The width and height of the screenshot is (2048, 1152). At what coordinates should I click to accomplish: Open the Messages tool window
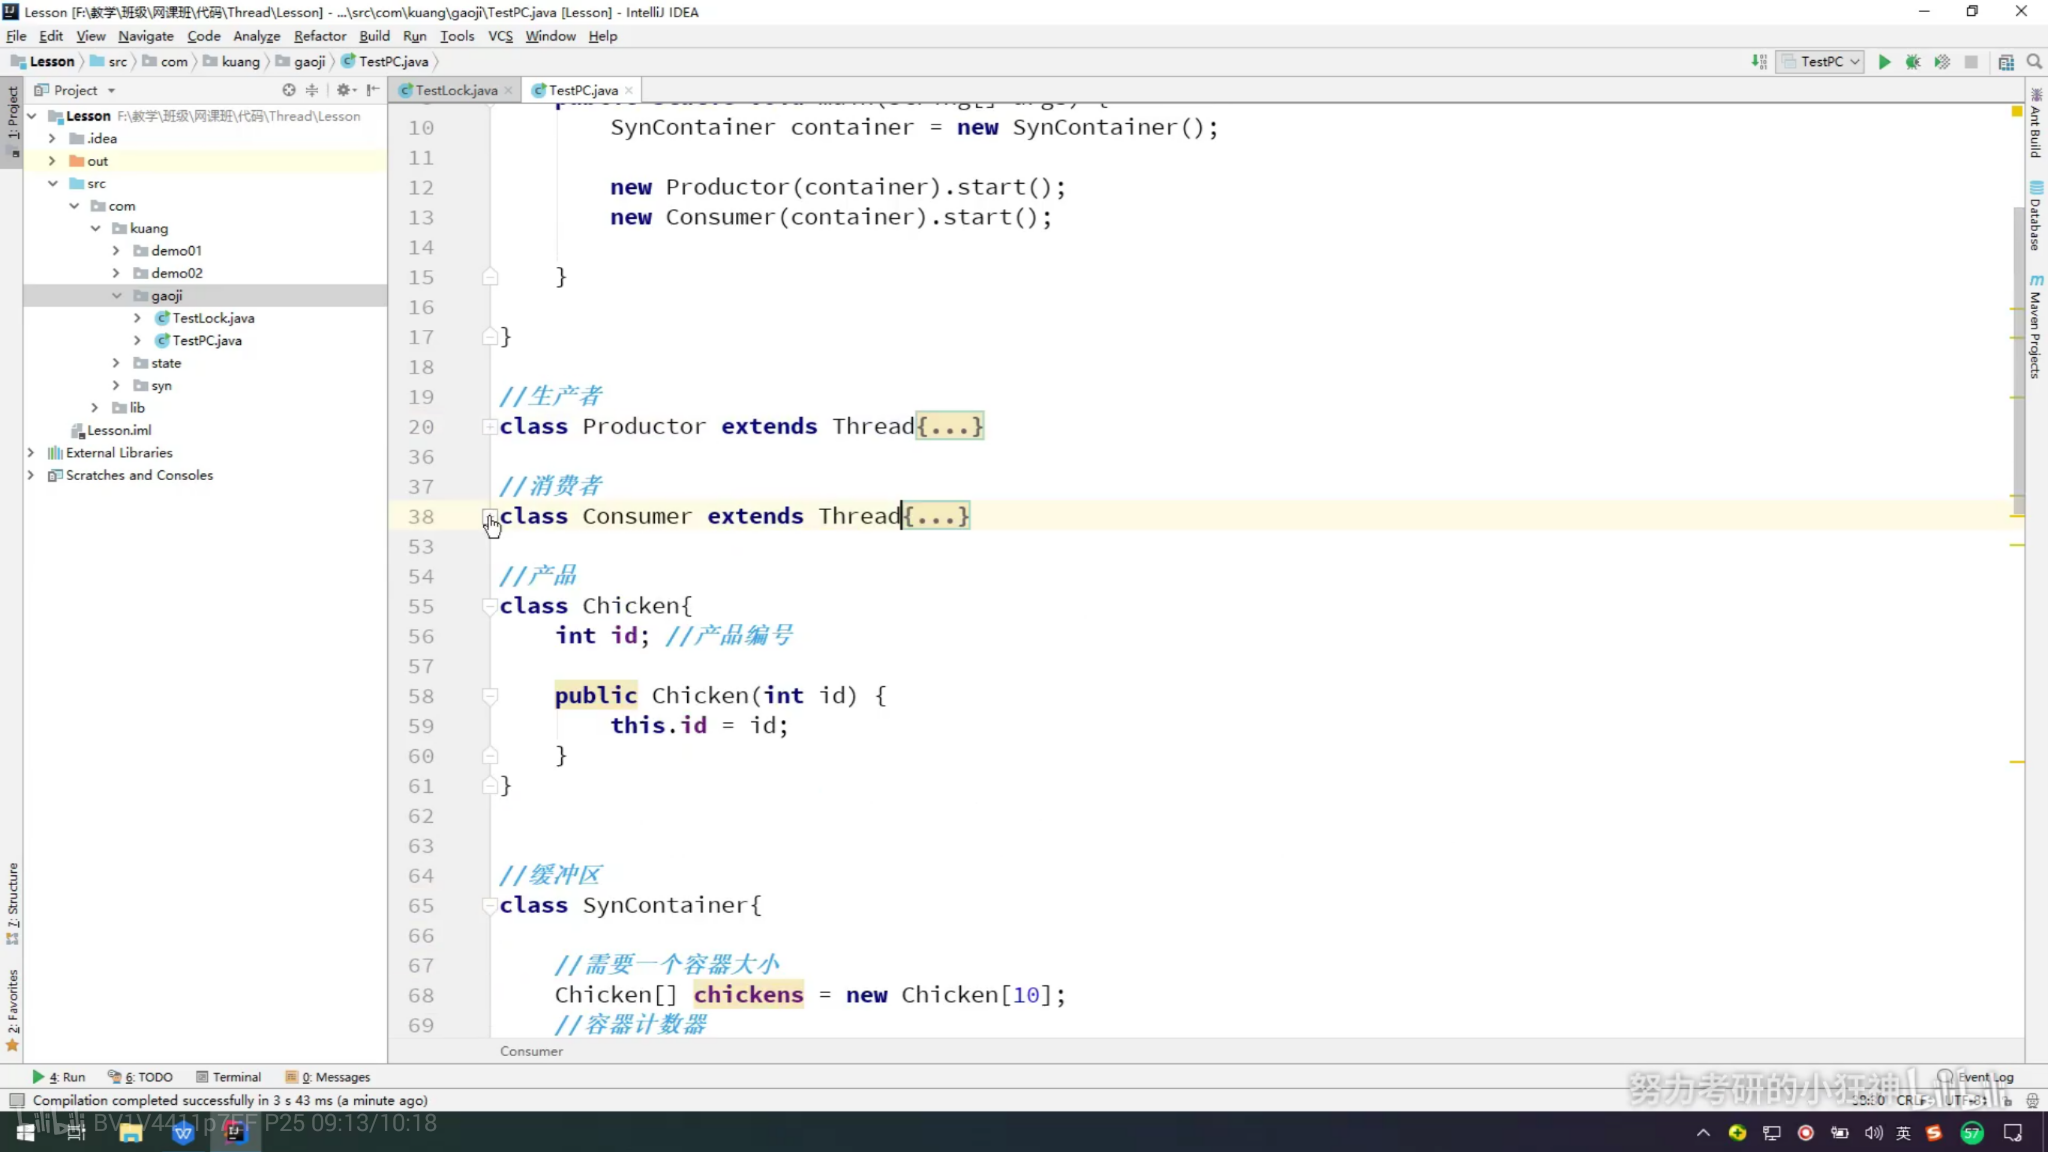(328, 1078)
